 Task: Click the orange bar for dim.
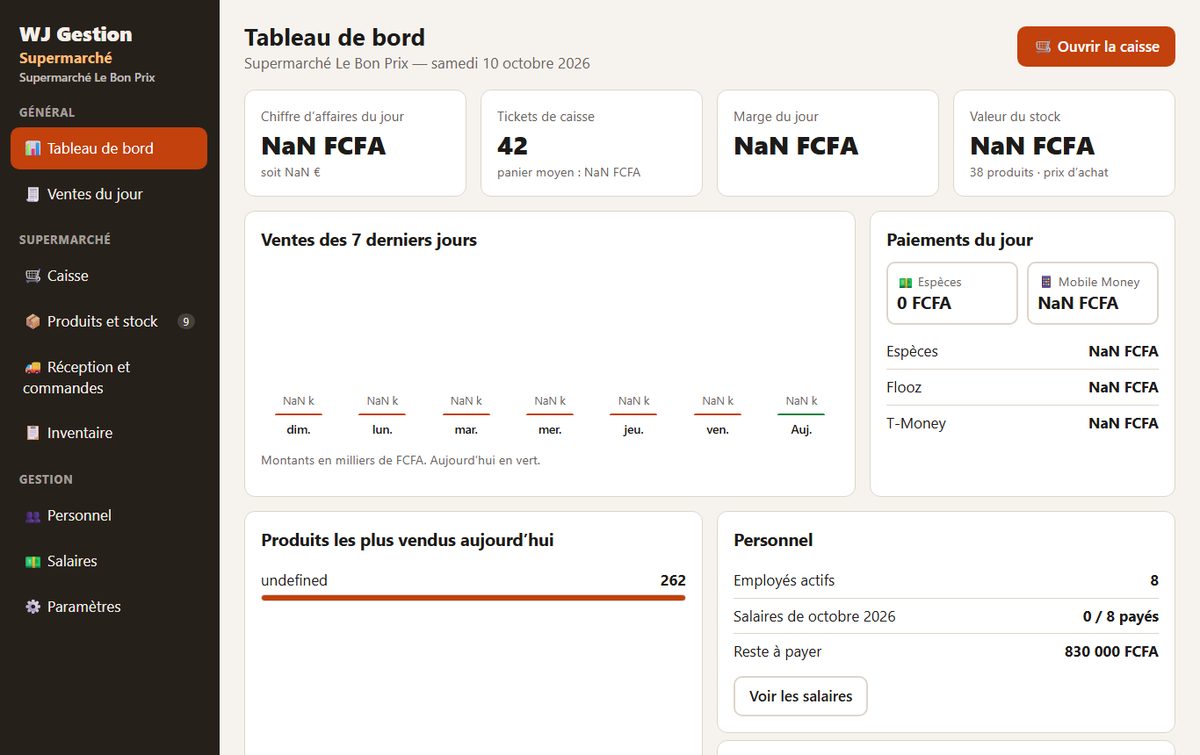pyautogui.click(x=298, y=413)
